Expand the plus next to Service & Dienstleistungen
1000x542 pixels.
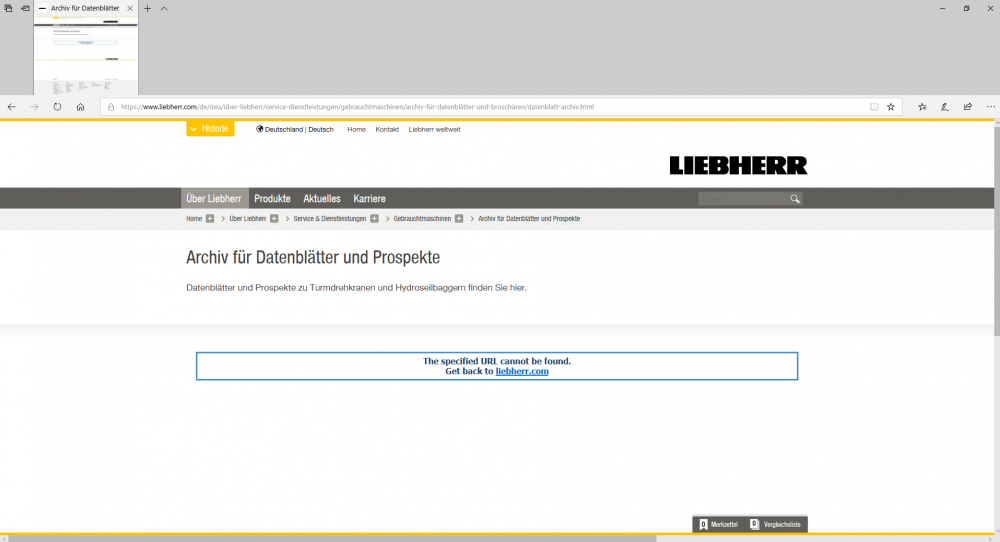click(374, 219)
